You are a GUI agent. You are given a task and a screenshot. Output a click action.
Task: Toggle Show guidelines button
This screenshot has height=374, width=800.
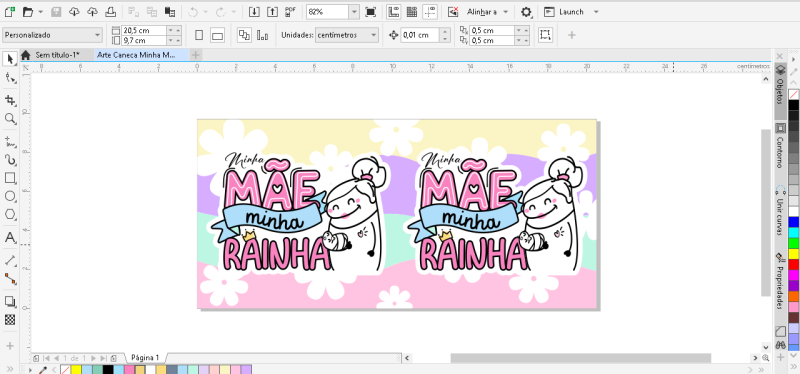click(x=430, y=11)
